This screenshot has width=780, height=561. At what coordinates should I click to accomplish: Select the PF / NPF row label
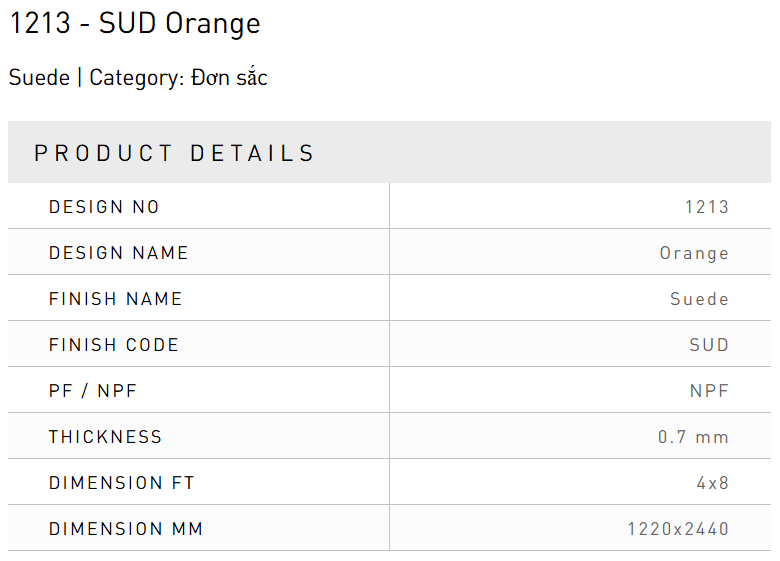93,391
